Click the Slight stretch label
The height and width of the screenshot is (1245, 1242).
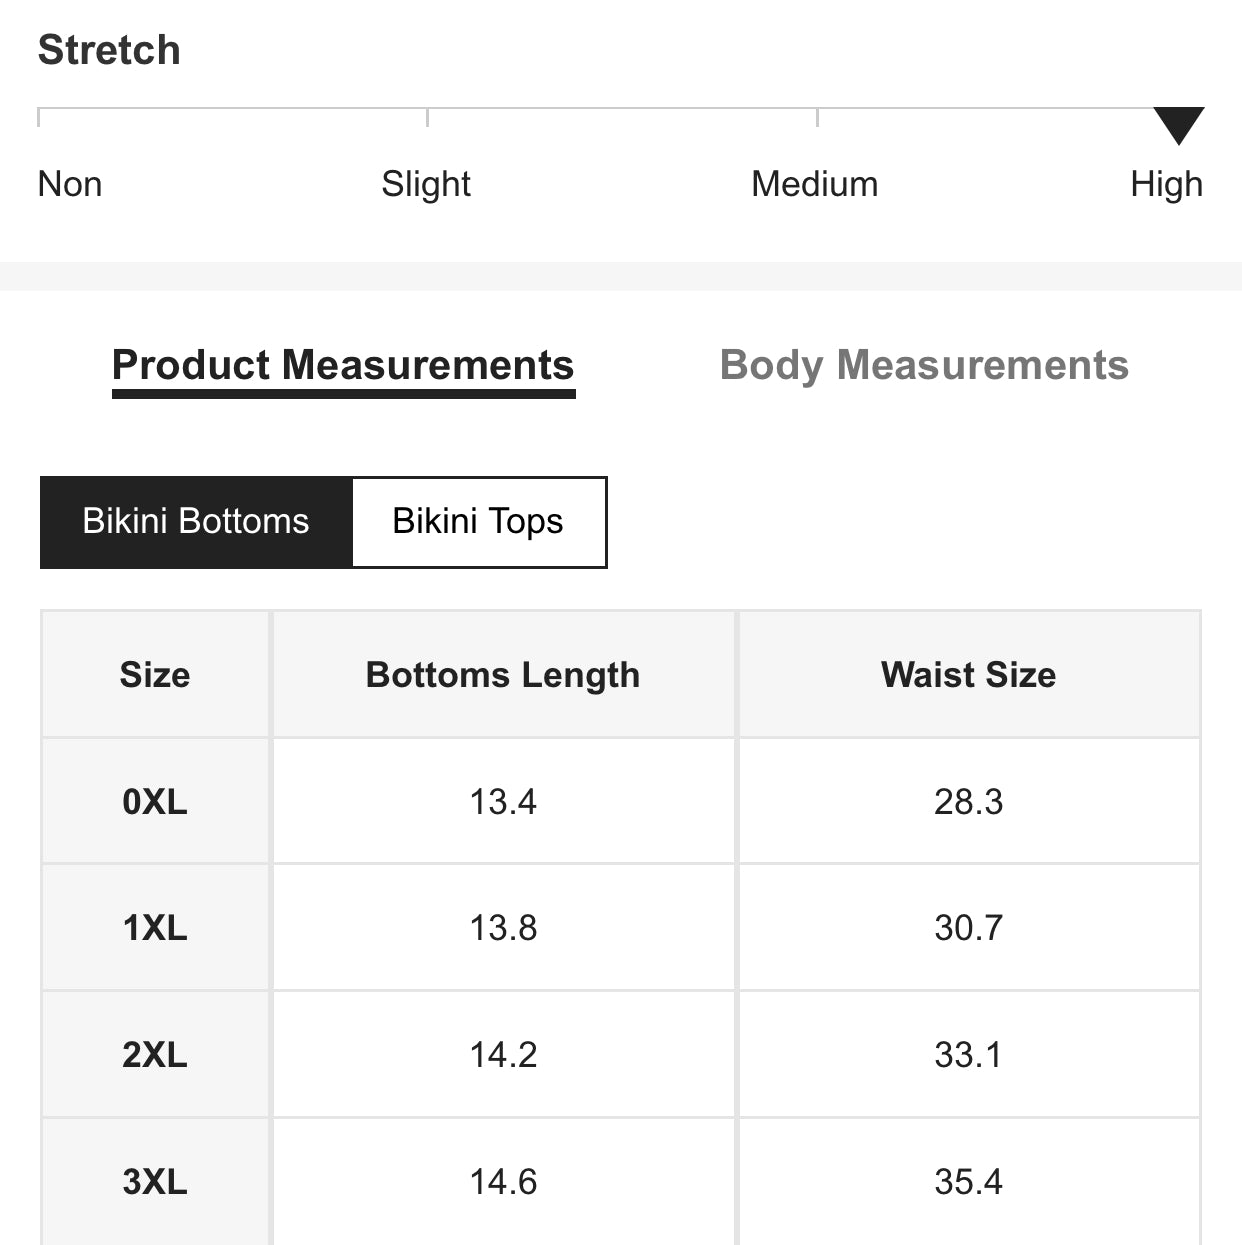click(x=426, y=184)
